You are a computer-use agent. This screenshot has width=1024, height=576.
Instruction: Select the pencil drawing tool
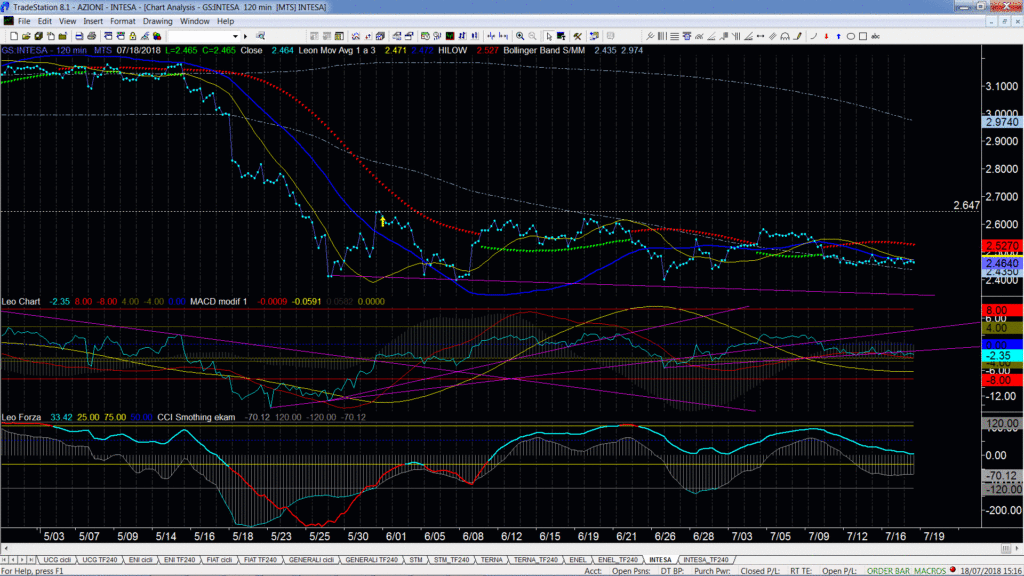(797, 37)
